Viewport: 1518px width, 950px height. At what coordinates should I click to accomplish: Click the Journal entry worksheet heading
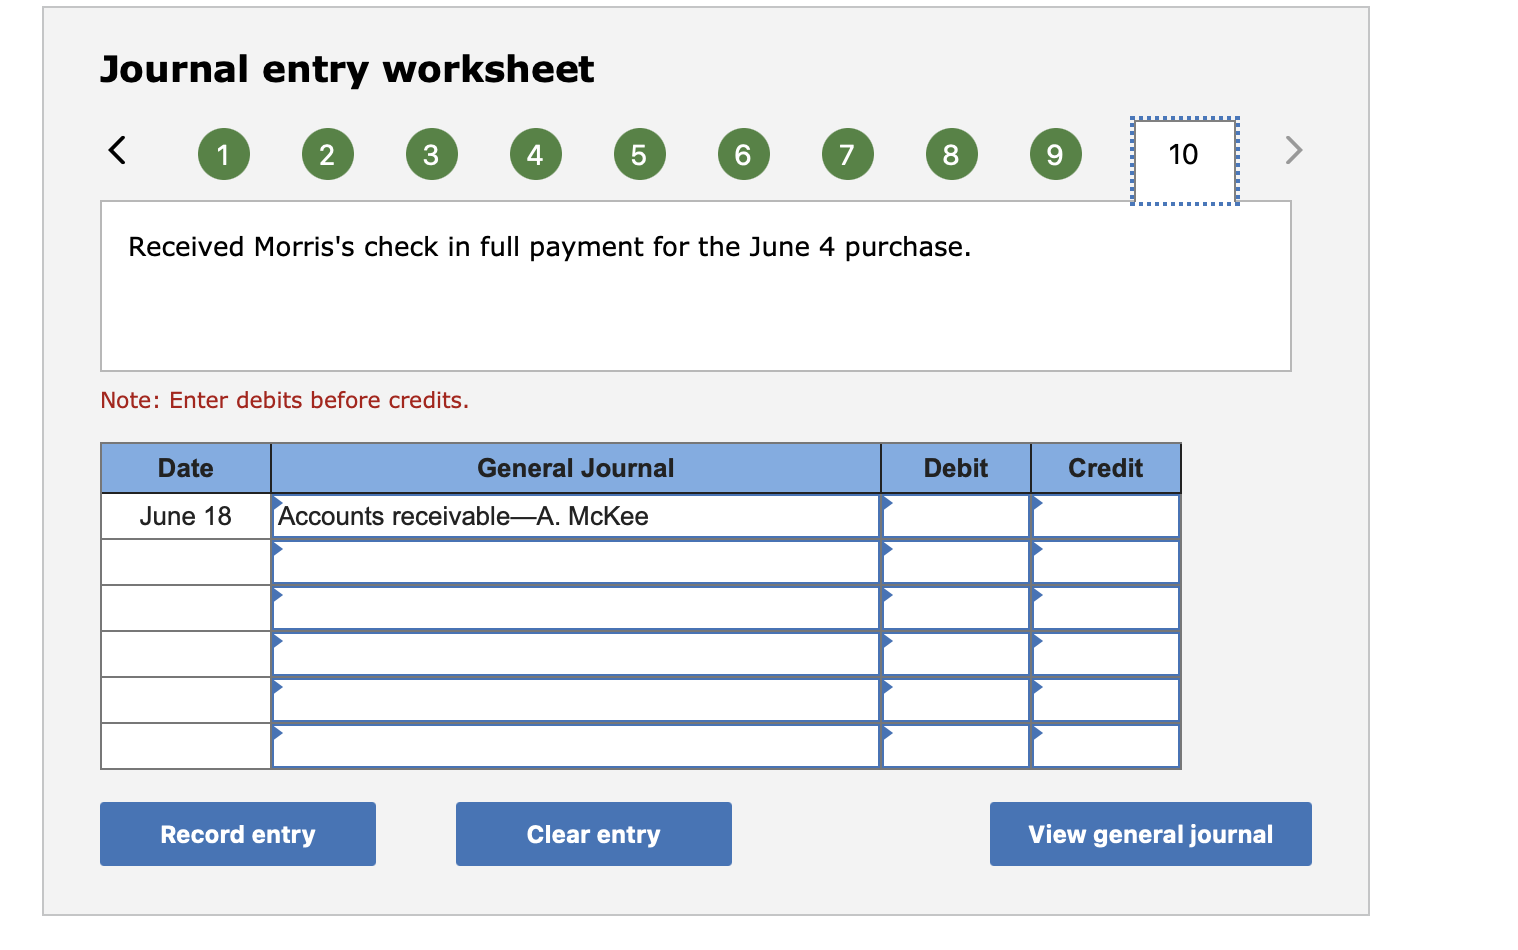(347, 69)
